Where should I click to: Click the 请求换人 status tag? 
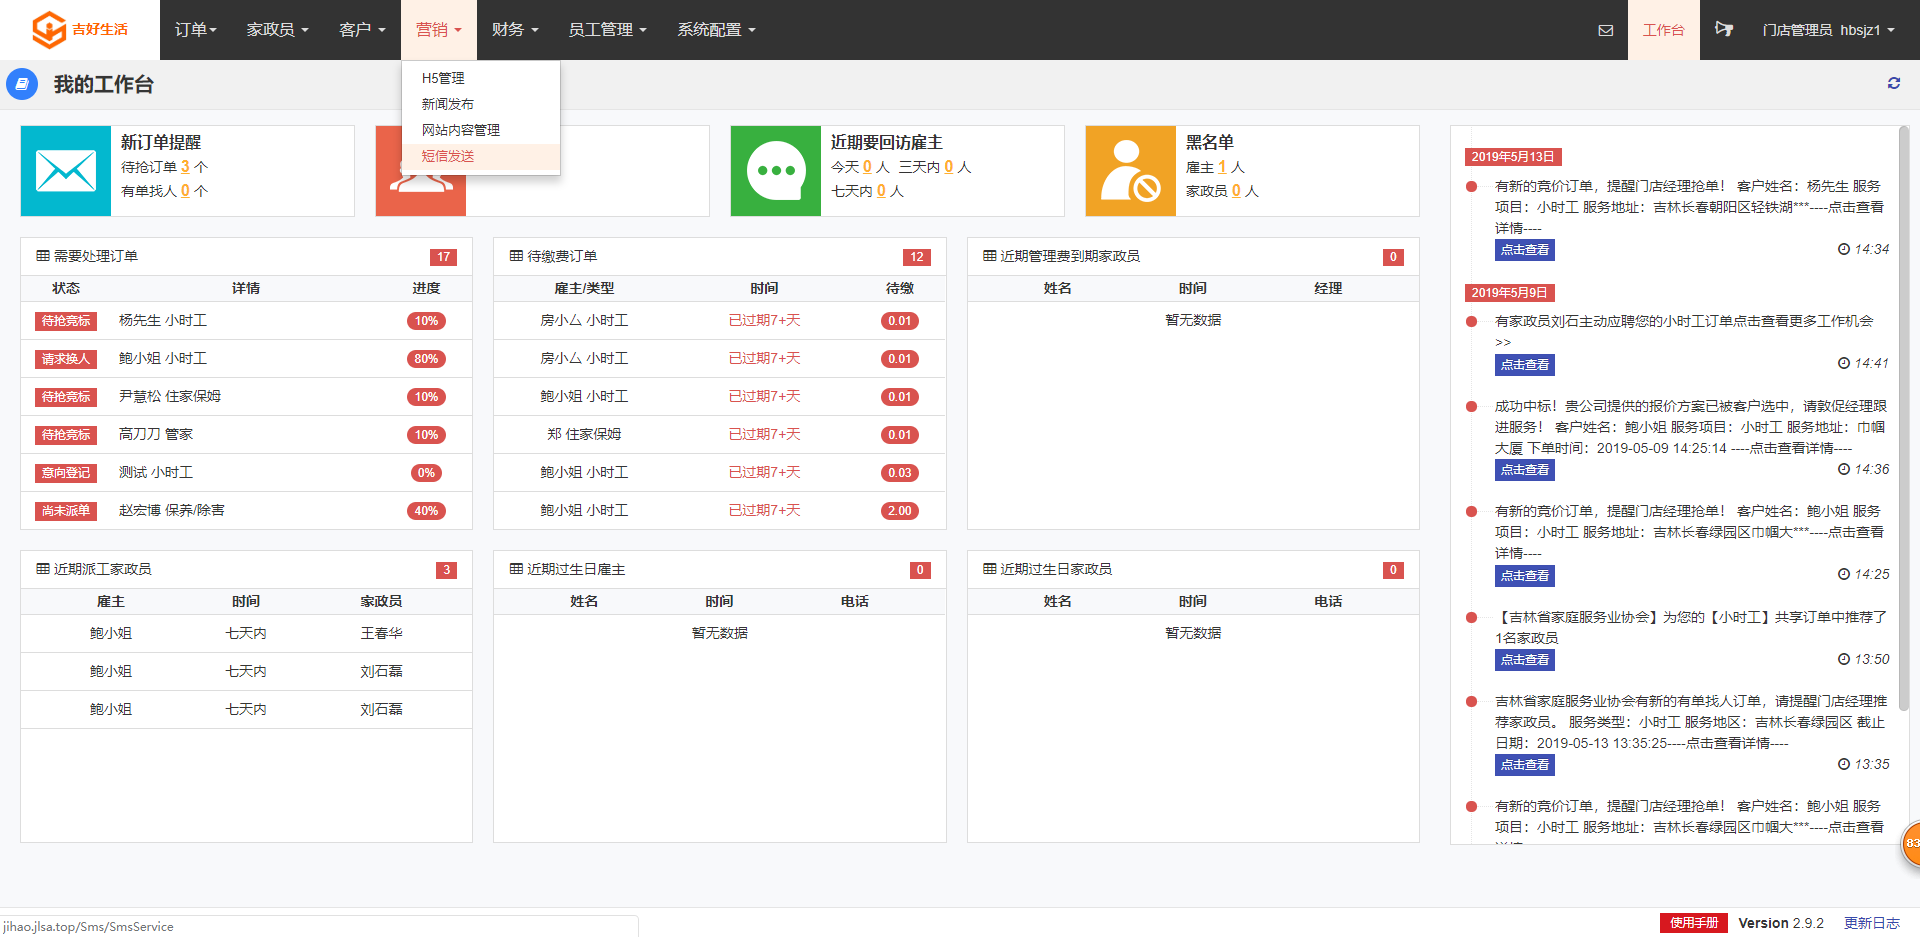pyautogui.click(x=66, y=359)
